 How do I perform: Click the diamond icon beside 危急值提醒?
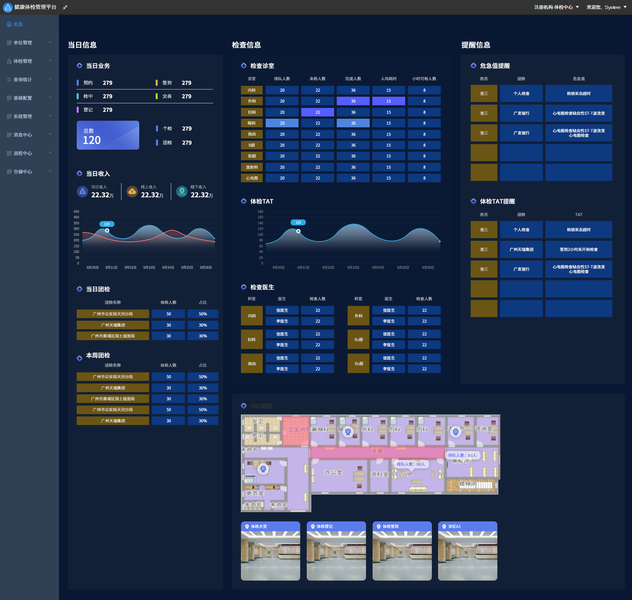coord(473,65)
